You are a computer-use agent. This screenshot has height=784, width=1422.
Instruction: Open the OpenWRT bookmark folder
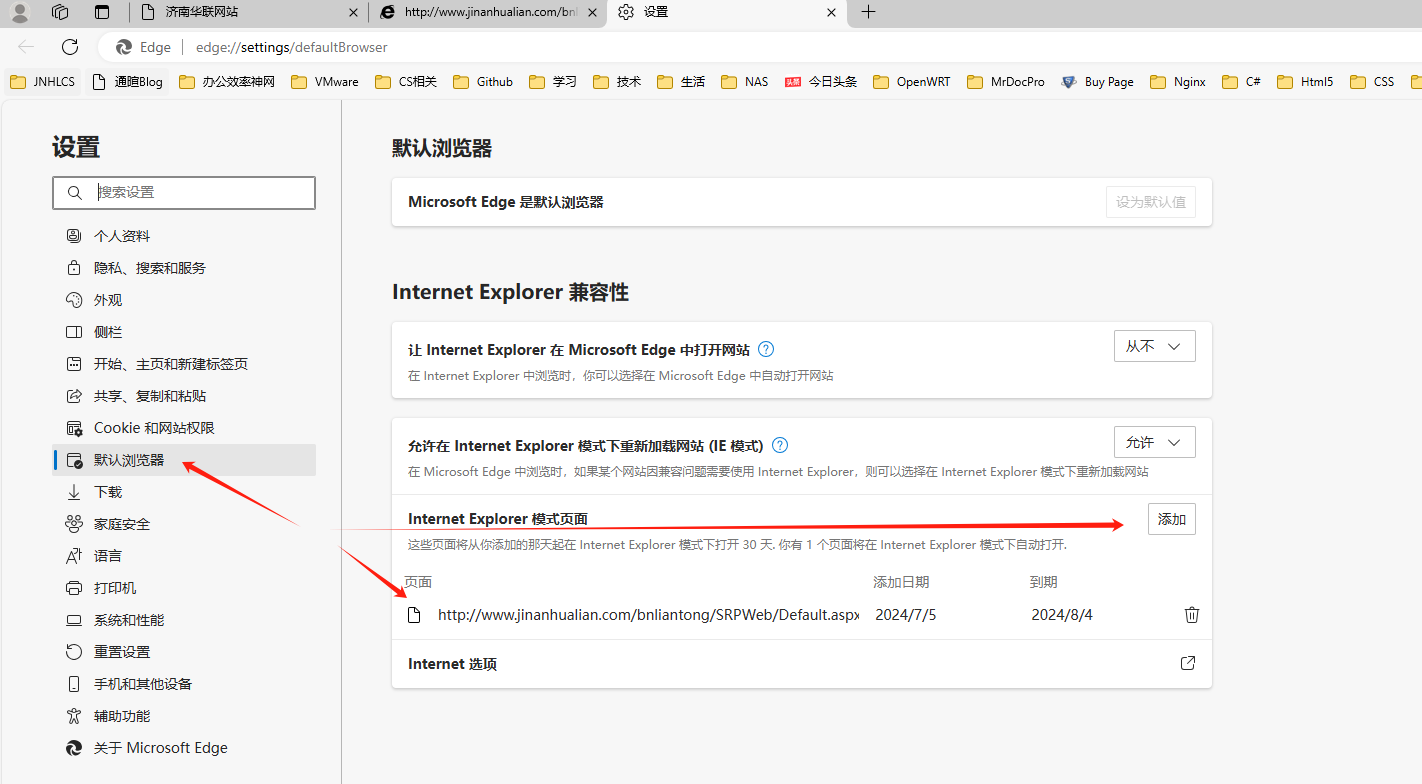[912, 82]
